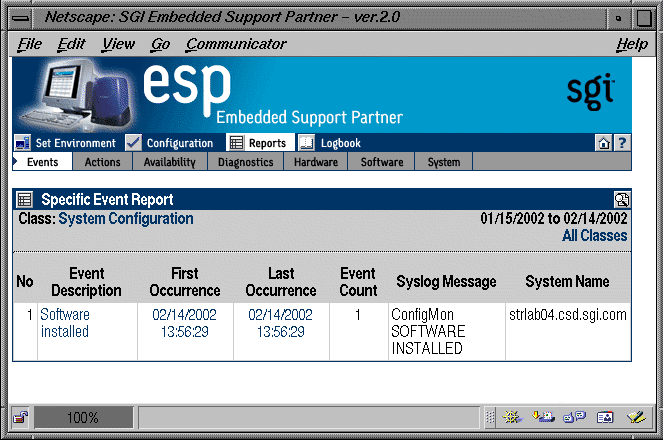The image size is (663, 440).
Task: Click the Logbook book icon
Action: (x=307, y=143)
